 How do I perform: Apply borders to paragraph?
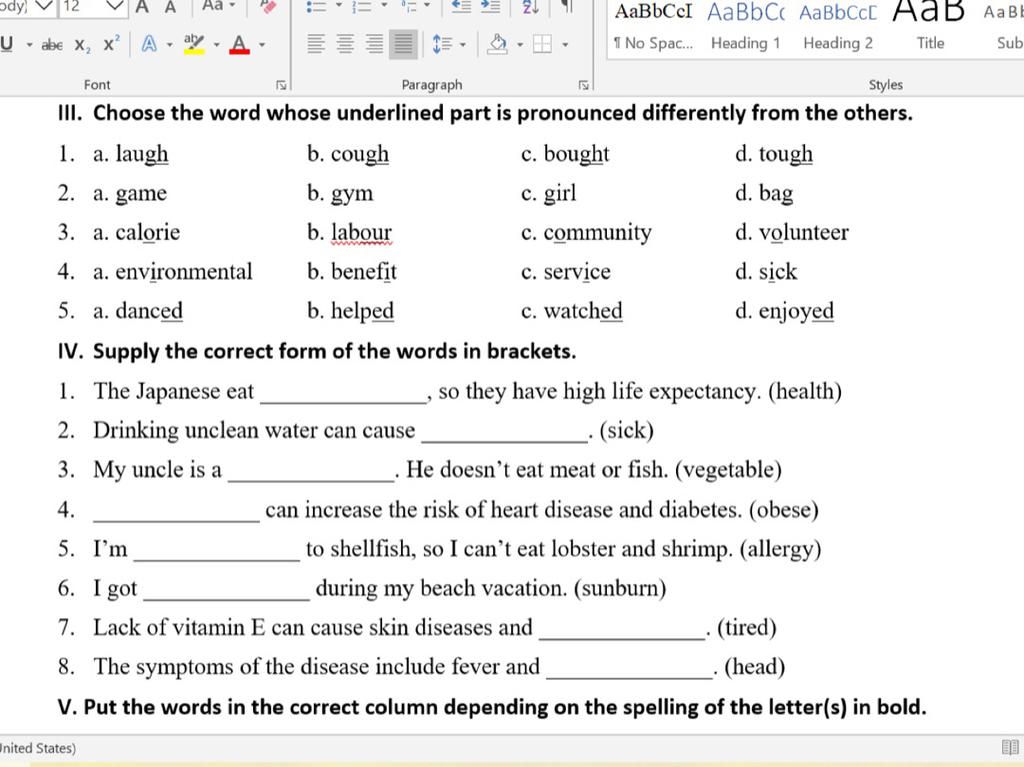[x=542, y=44]
